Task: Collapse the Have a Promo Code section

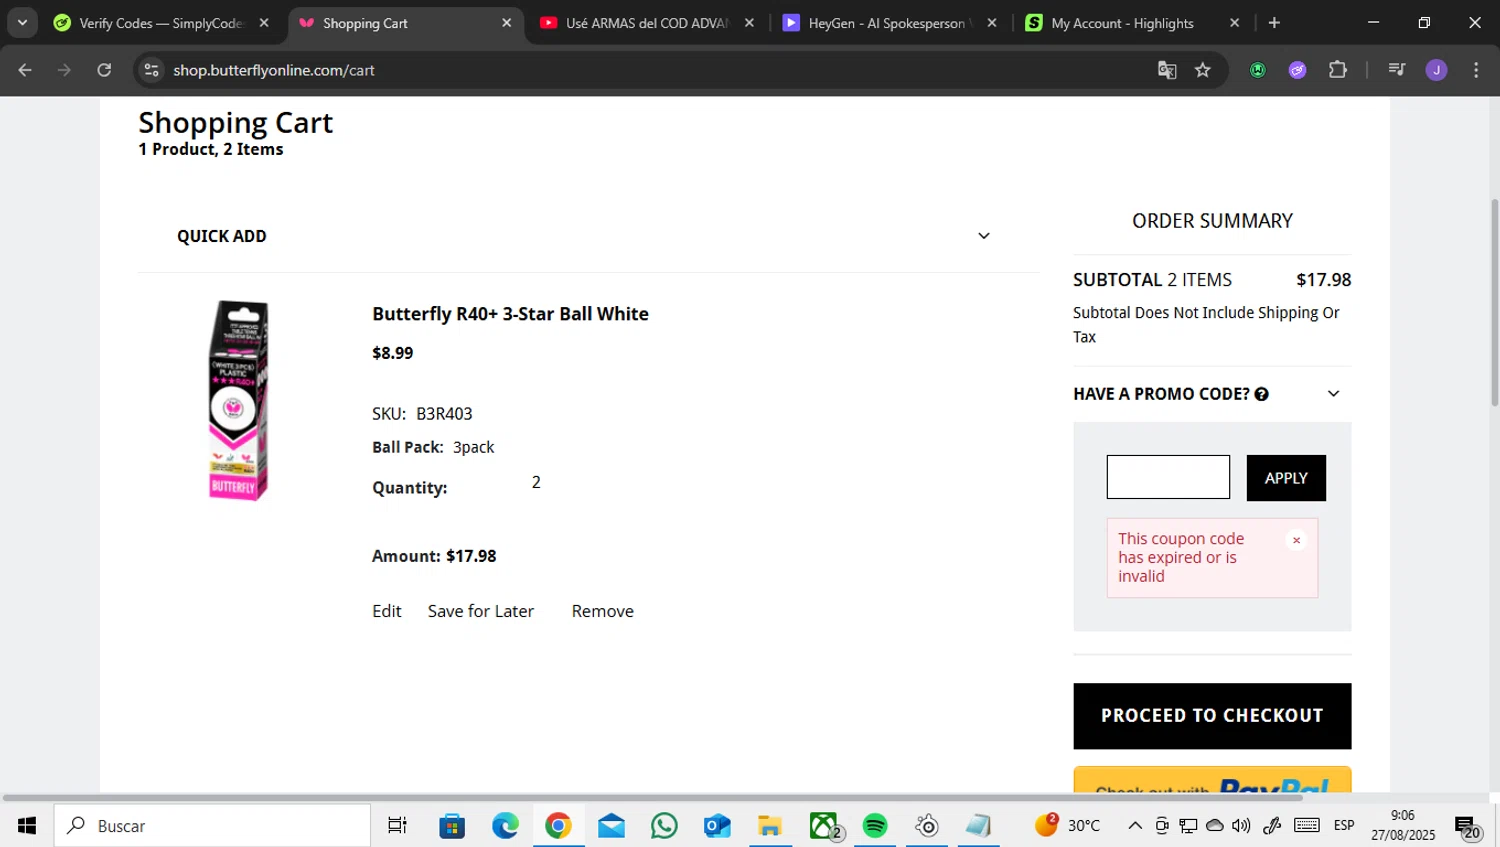Action: pos(1333,394)
